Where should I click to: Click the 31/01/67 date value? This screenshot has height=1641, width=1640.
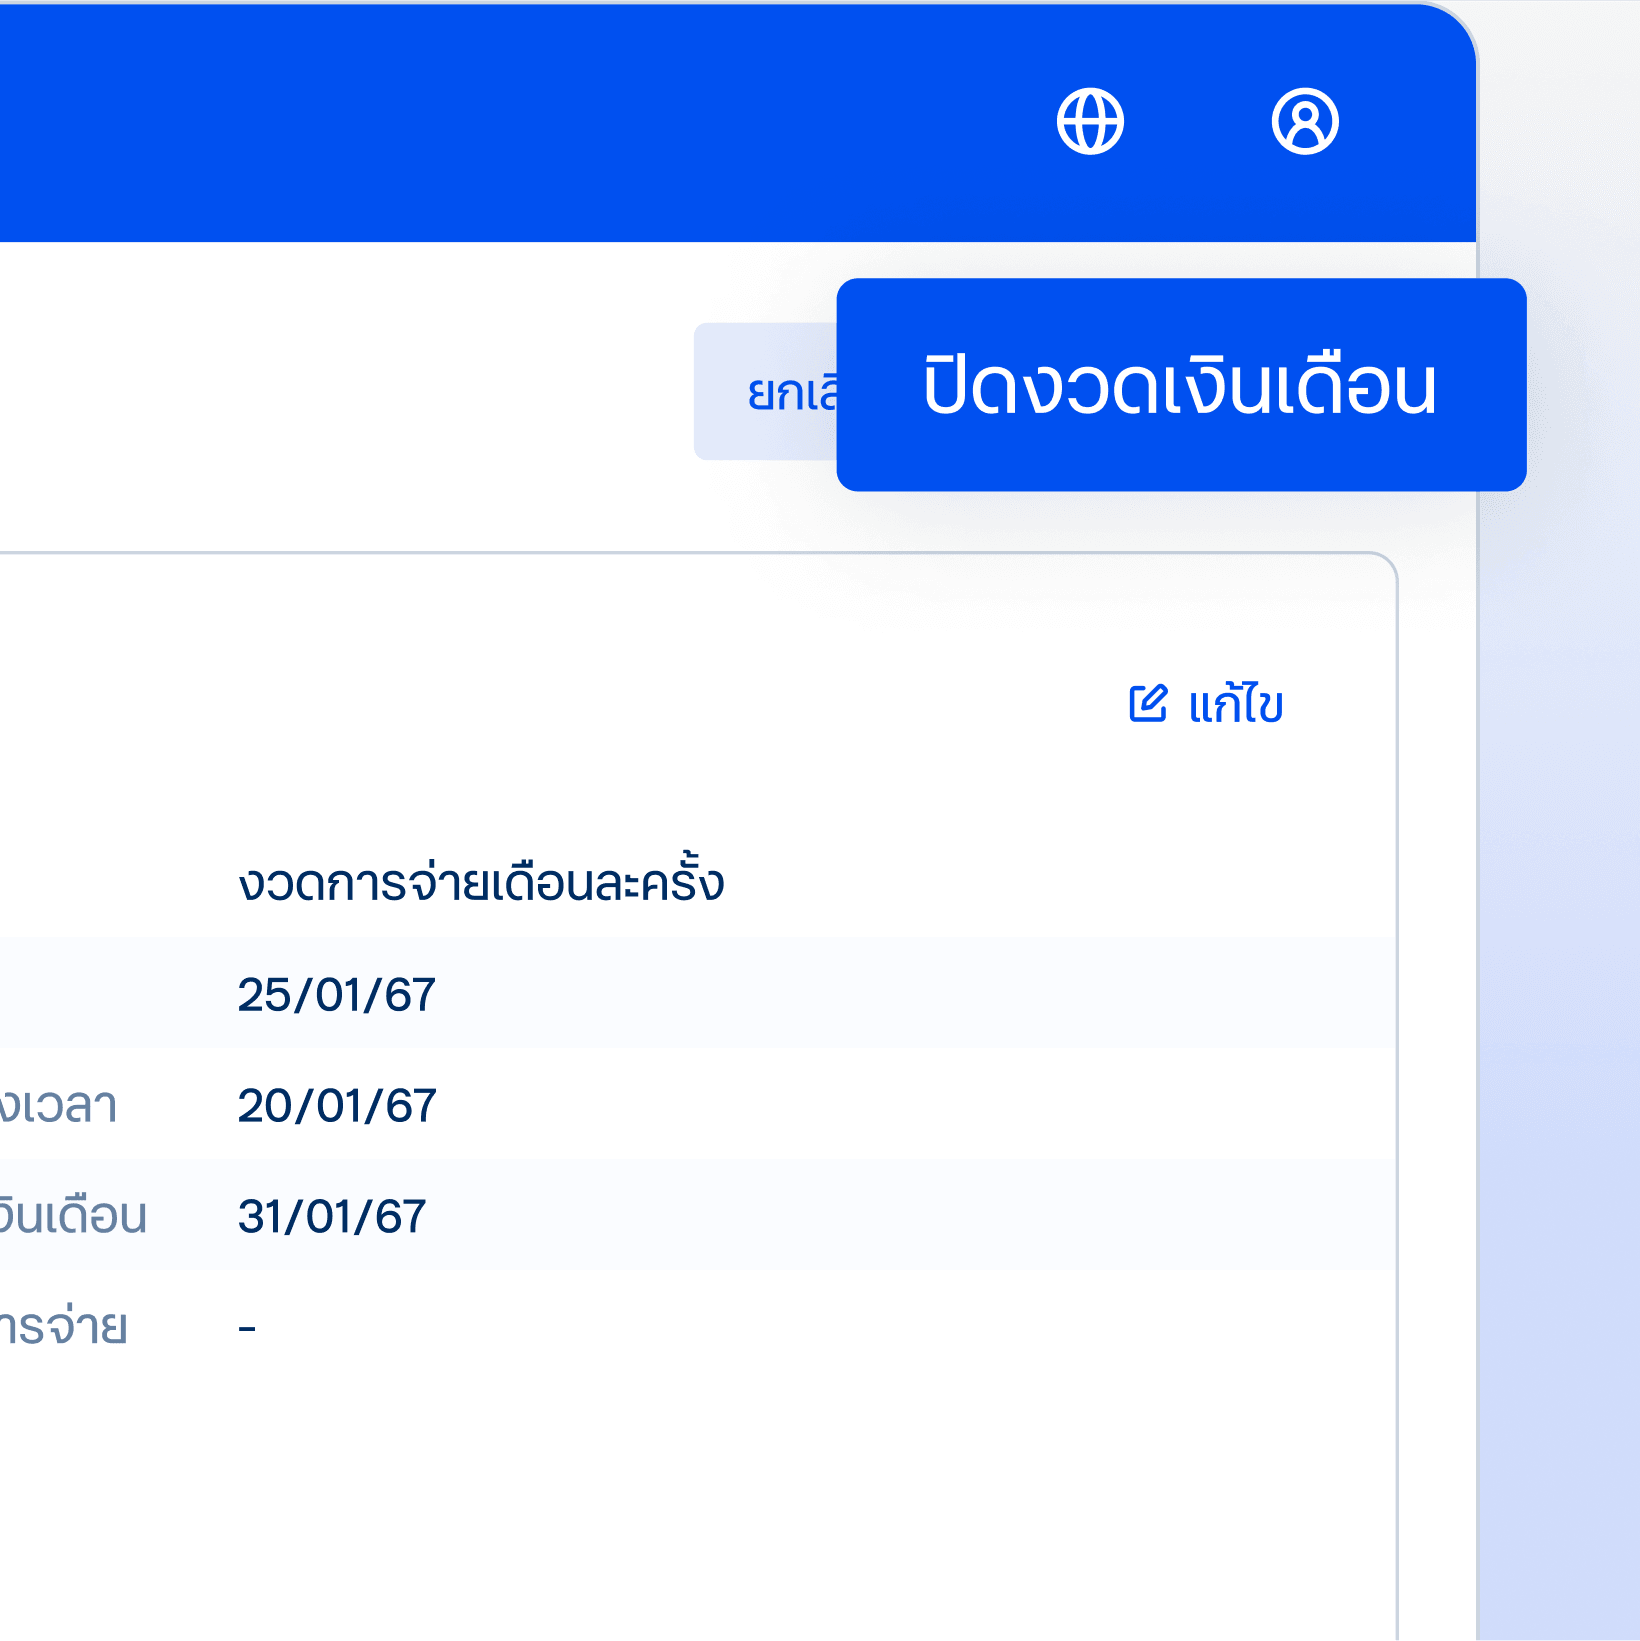[x=331, y=1217]
